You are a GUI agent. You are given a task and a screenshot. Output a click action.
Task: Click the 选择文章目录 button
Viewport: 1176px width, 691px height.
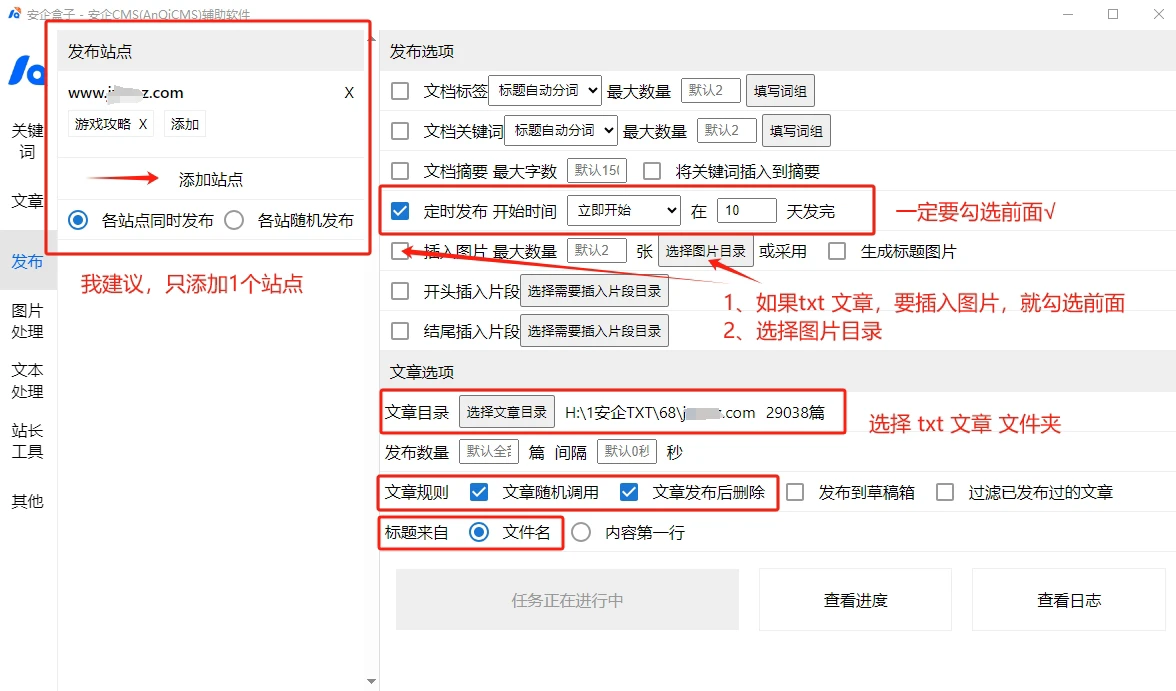click(x=507, y=412)
